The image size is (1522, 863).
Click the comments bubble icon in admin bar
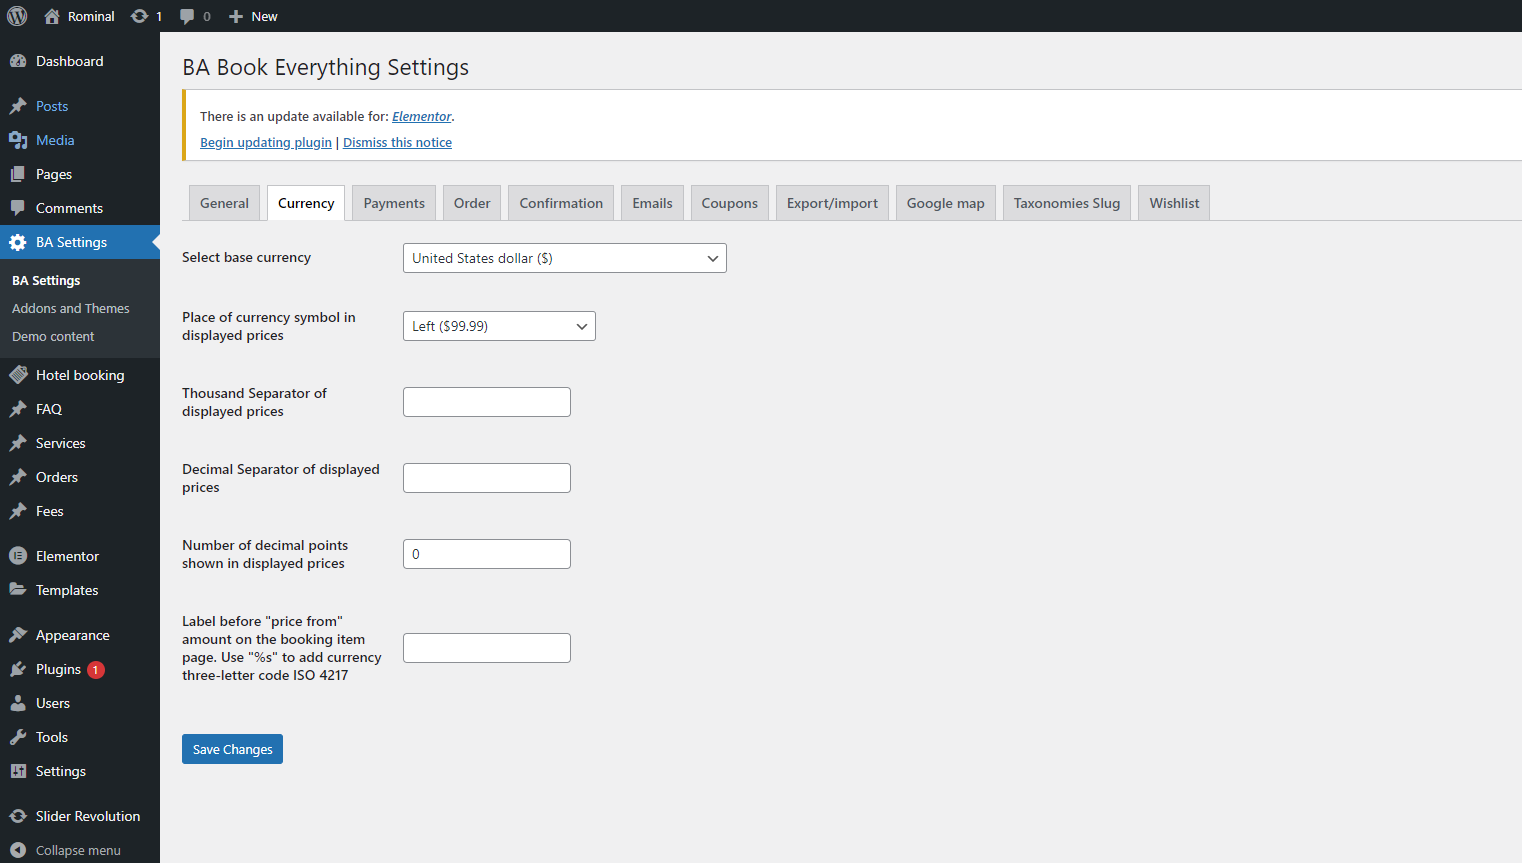pos(187,16)
